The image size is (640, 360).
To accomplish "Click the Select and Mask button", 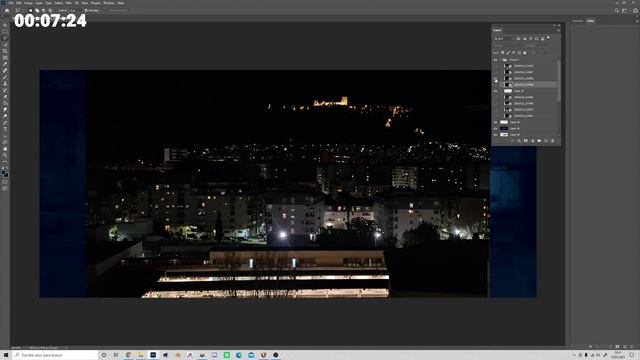I will point(118,11).
